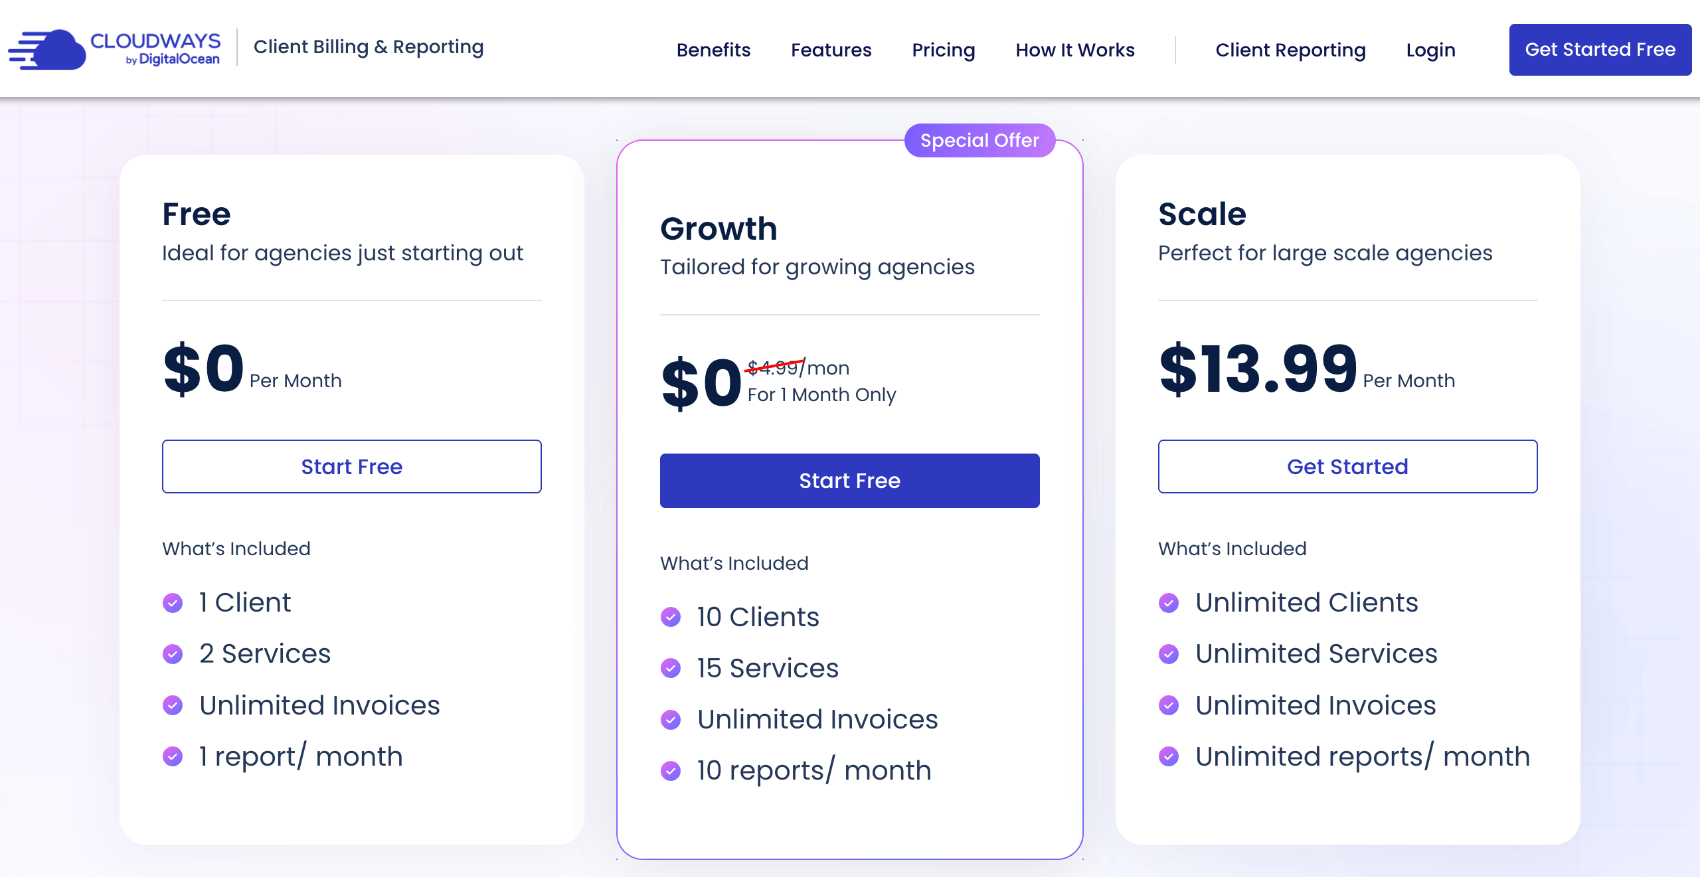Click the Special Offer badge

point(980,140)
